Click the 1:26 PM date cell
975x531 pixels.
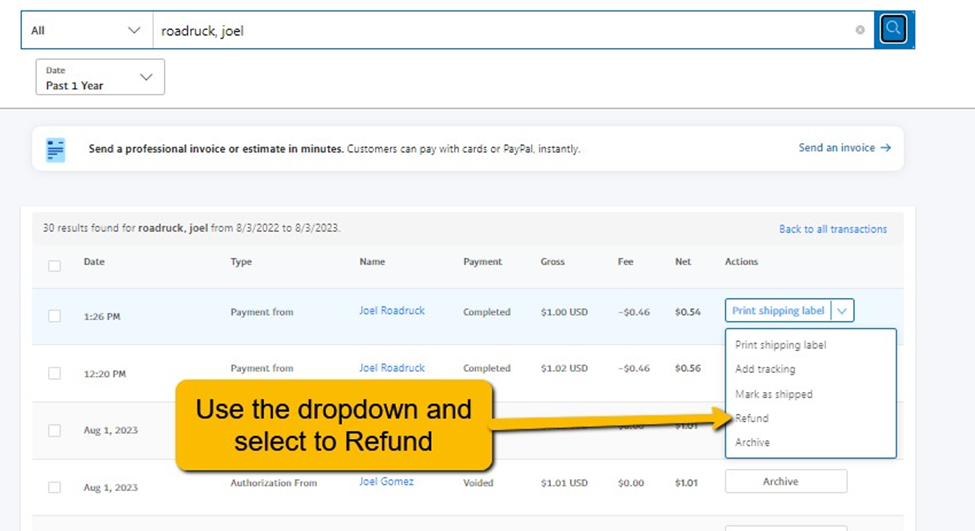pyautogui.click(x=102, y=316)
